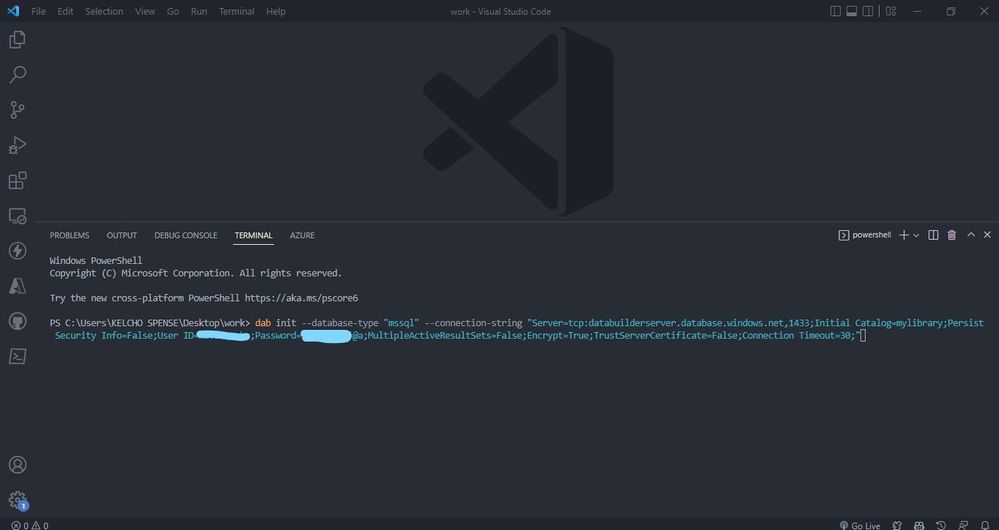Image resolution: width=999 pixels, height=530 pixels.
Task: Click the https://aka.ms/pscore6 link in terminal
Action: coord(301,298)
